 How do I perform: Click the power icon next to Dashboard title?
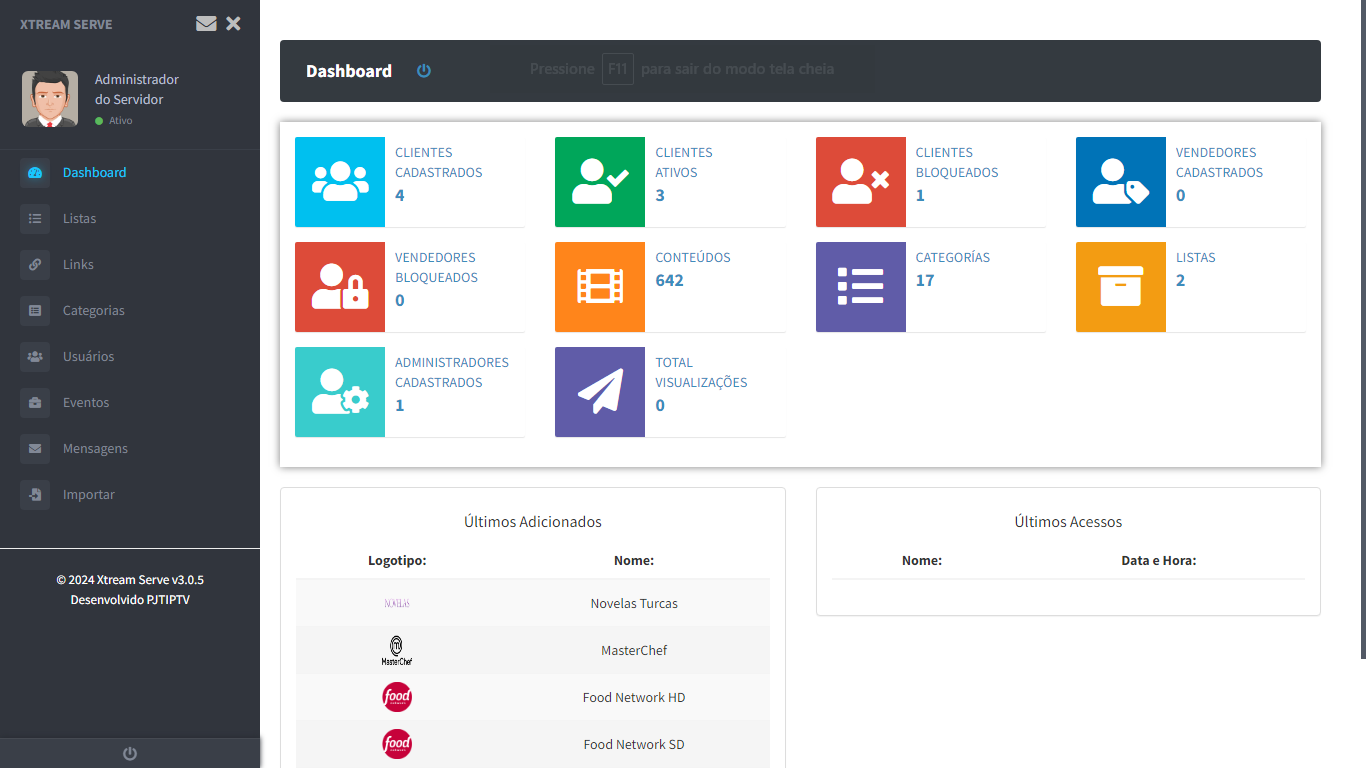pyautogui.click(x=424, y=71)
